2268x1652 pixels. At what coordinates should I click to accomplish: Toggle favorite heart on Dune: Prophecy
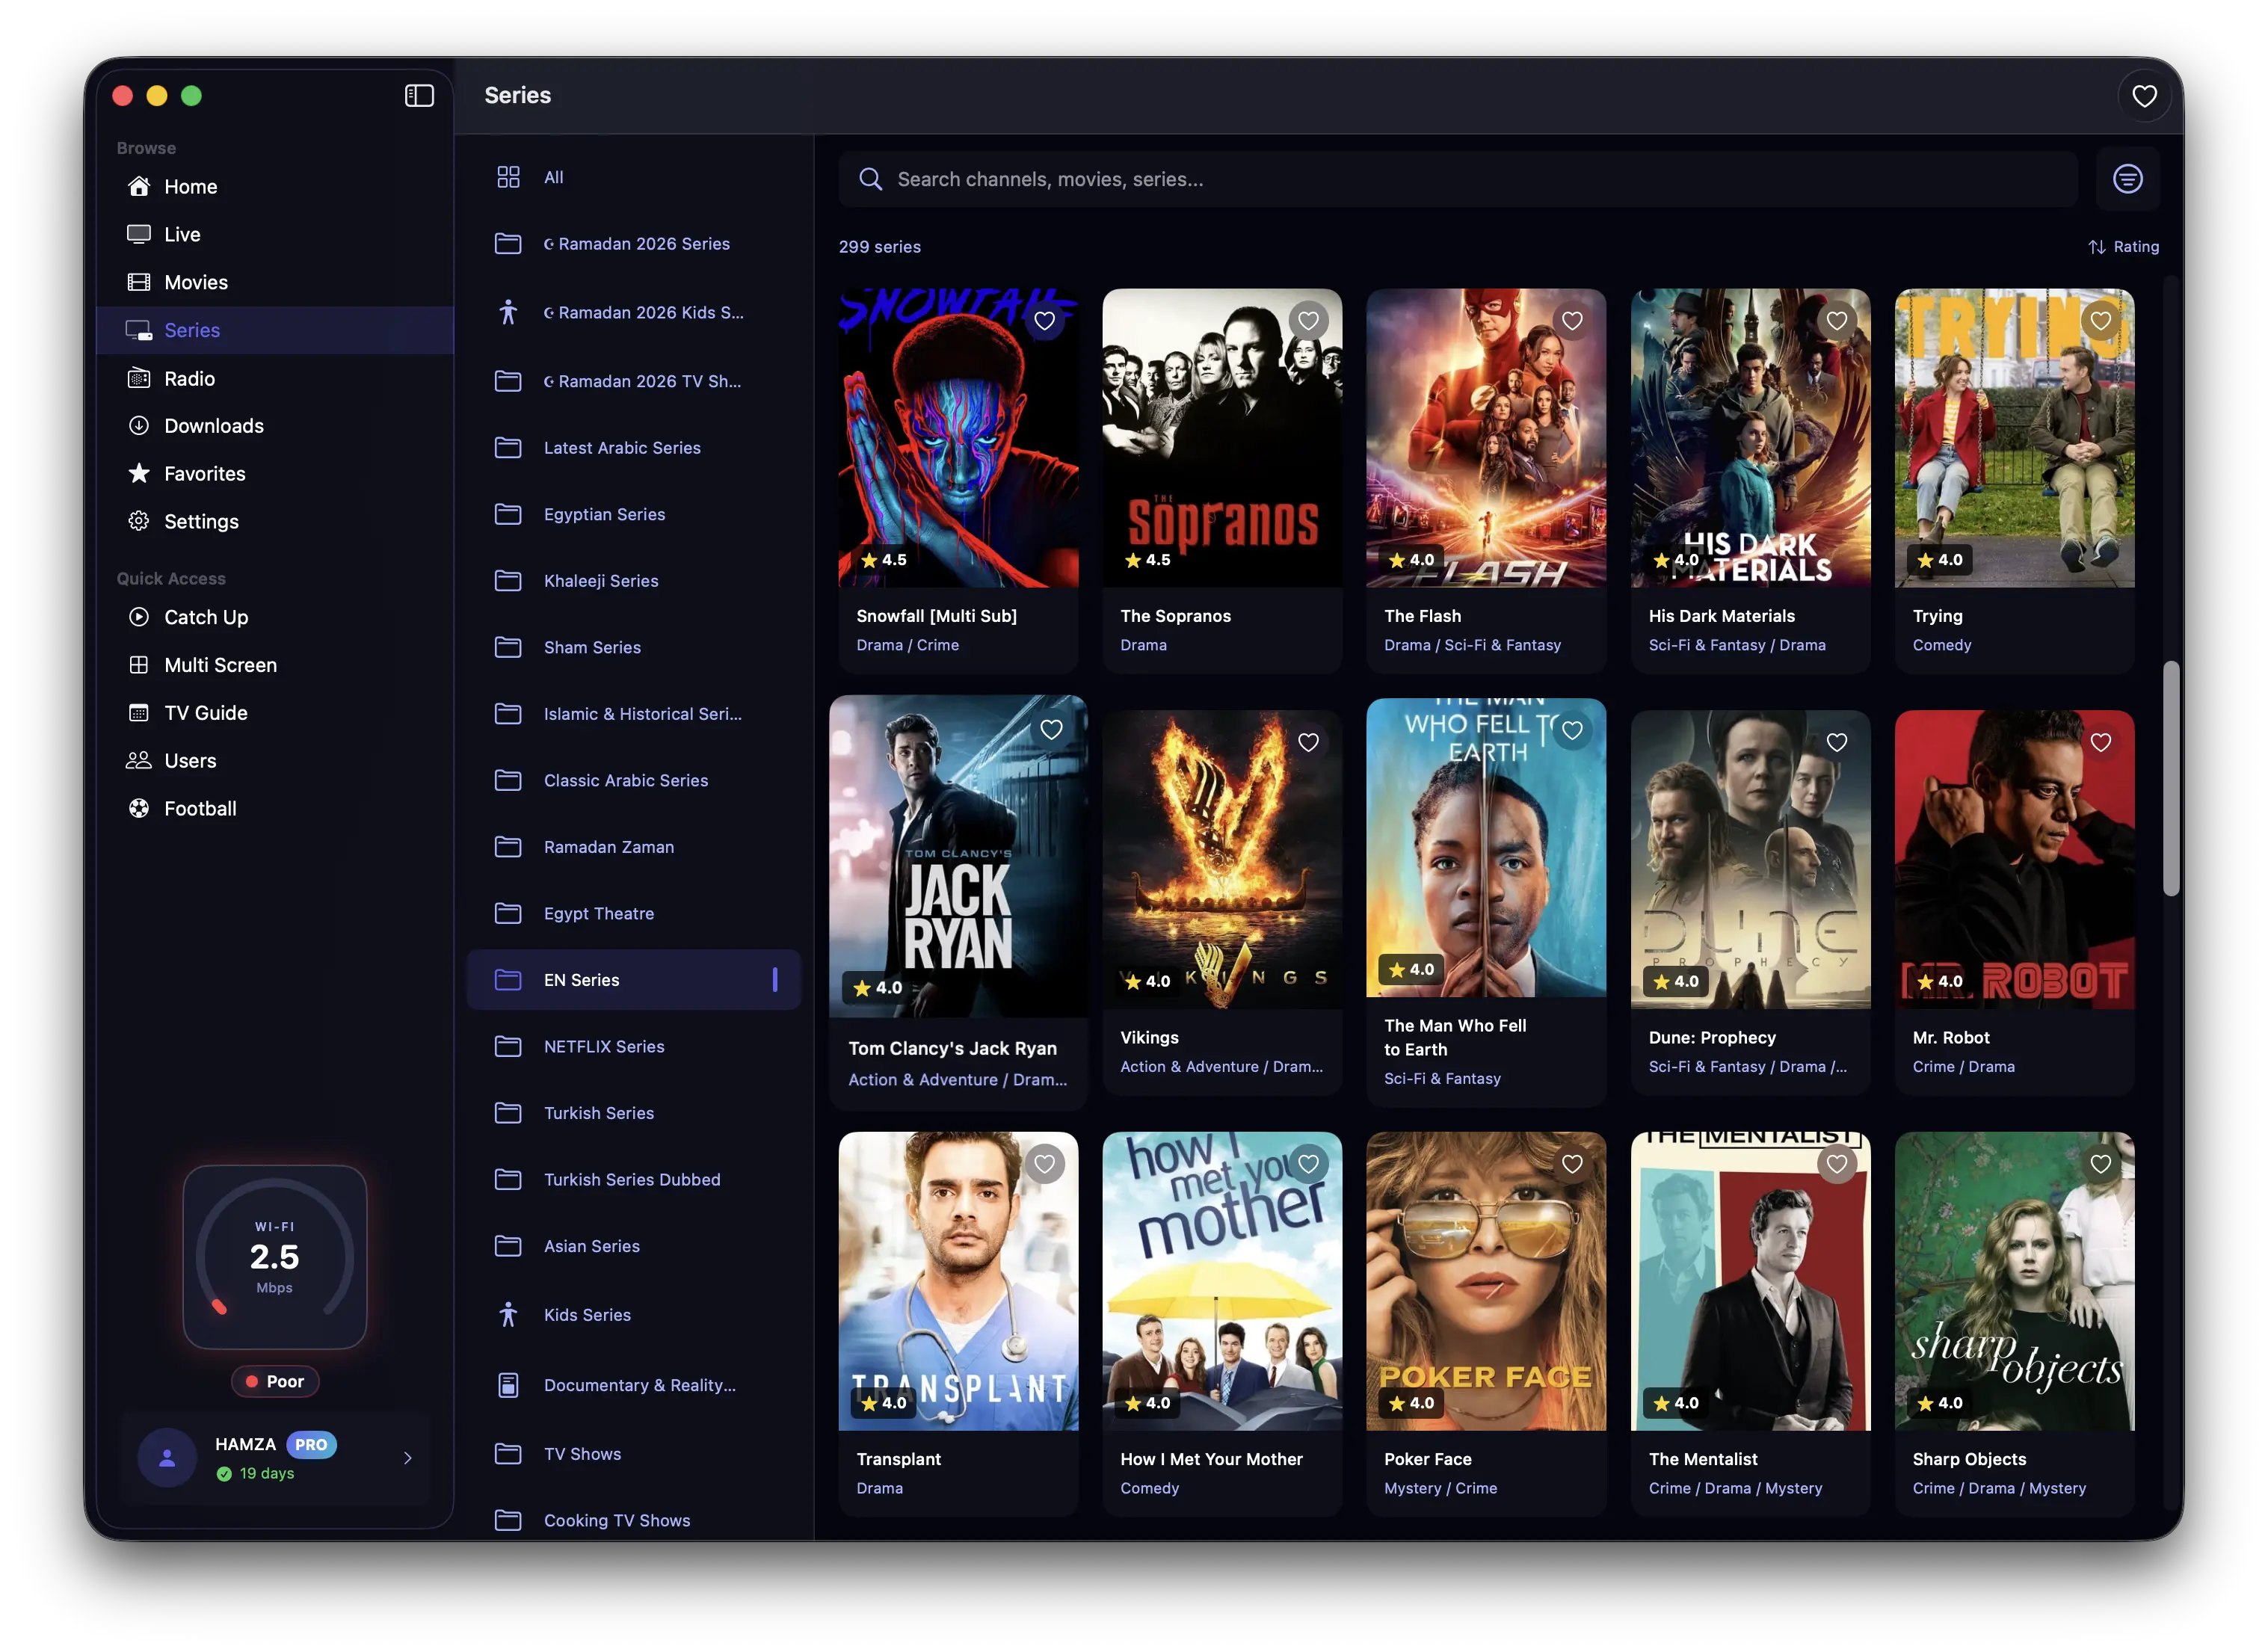[1837, 743]
